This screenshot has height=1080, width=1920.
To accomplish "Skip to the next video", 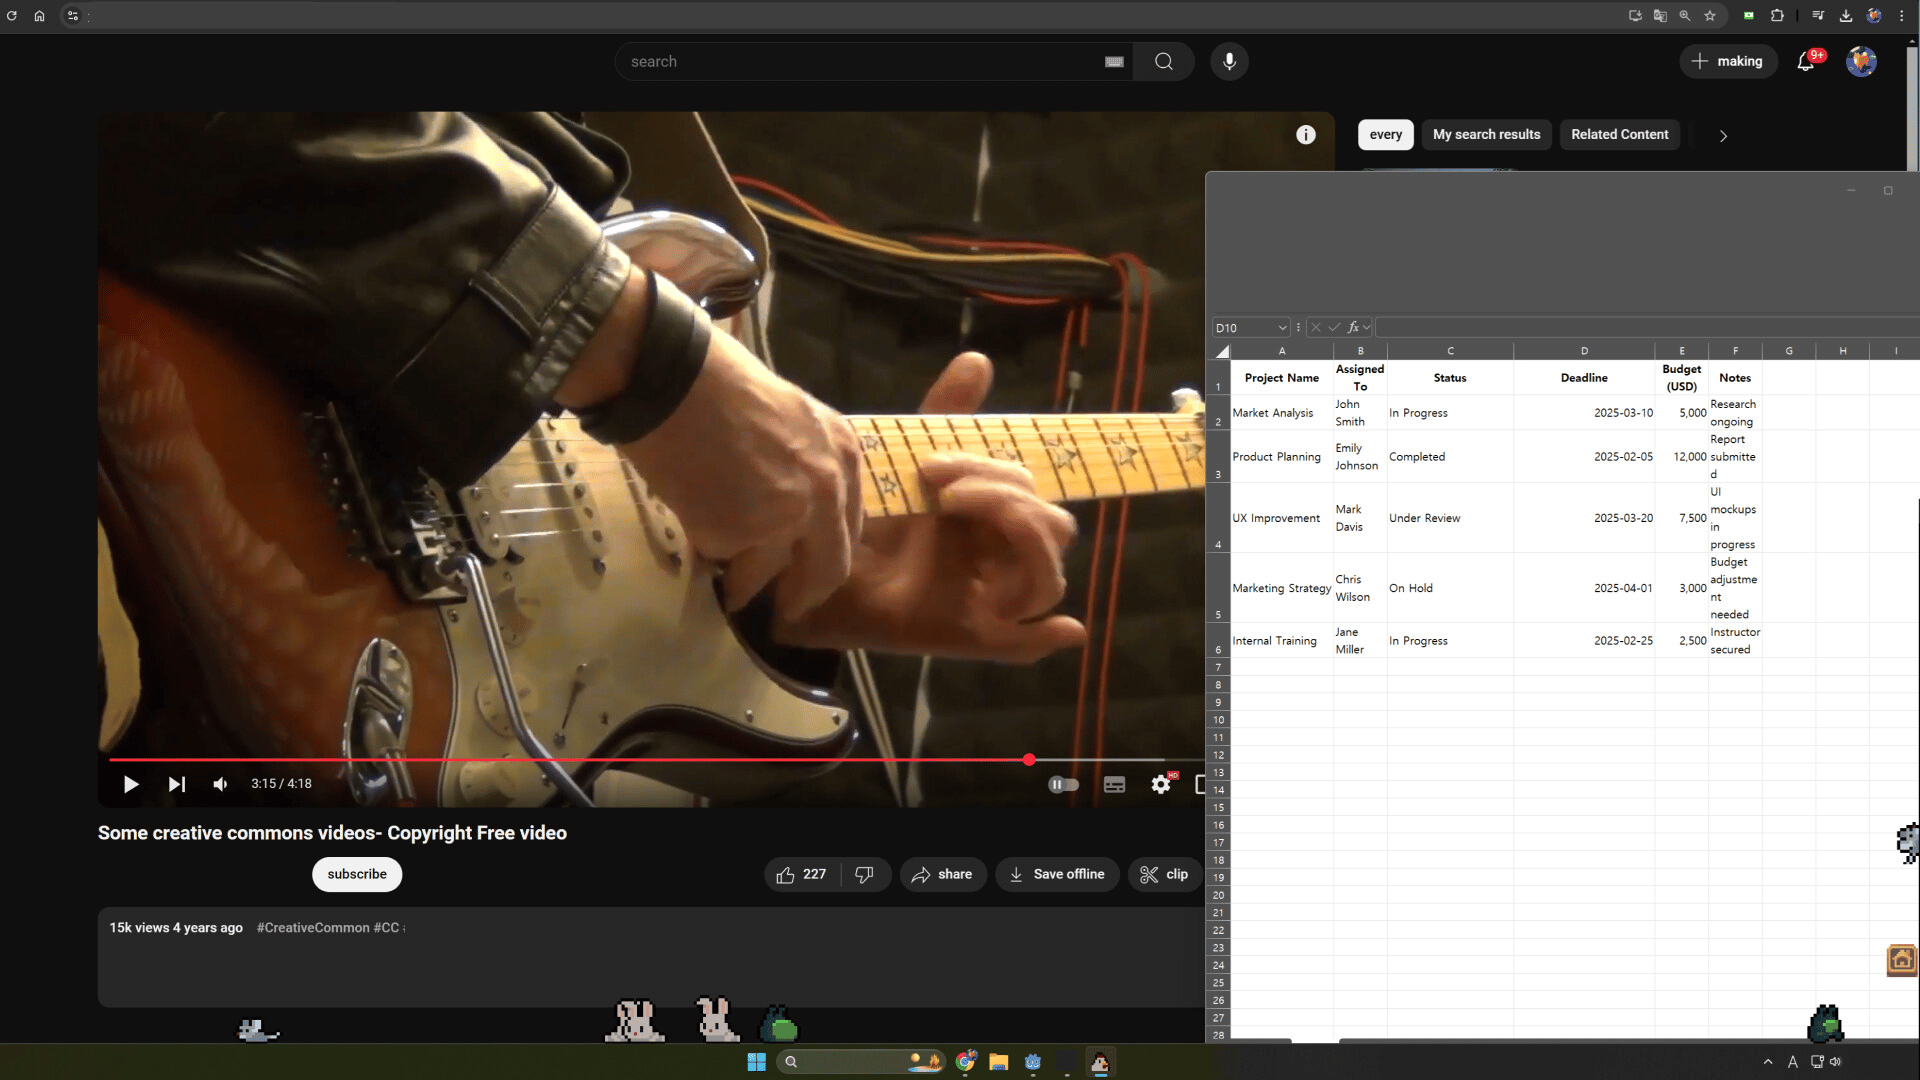I will (x=176, y=784).
